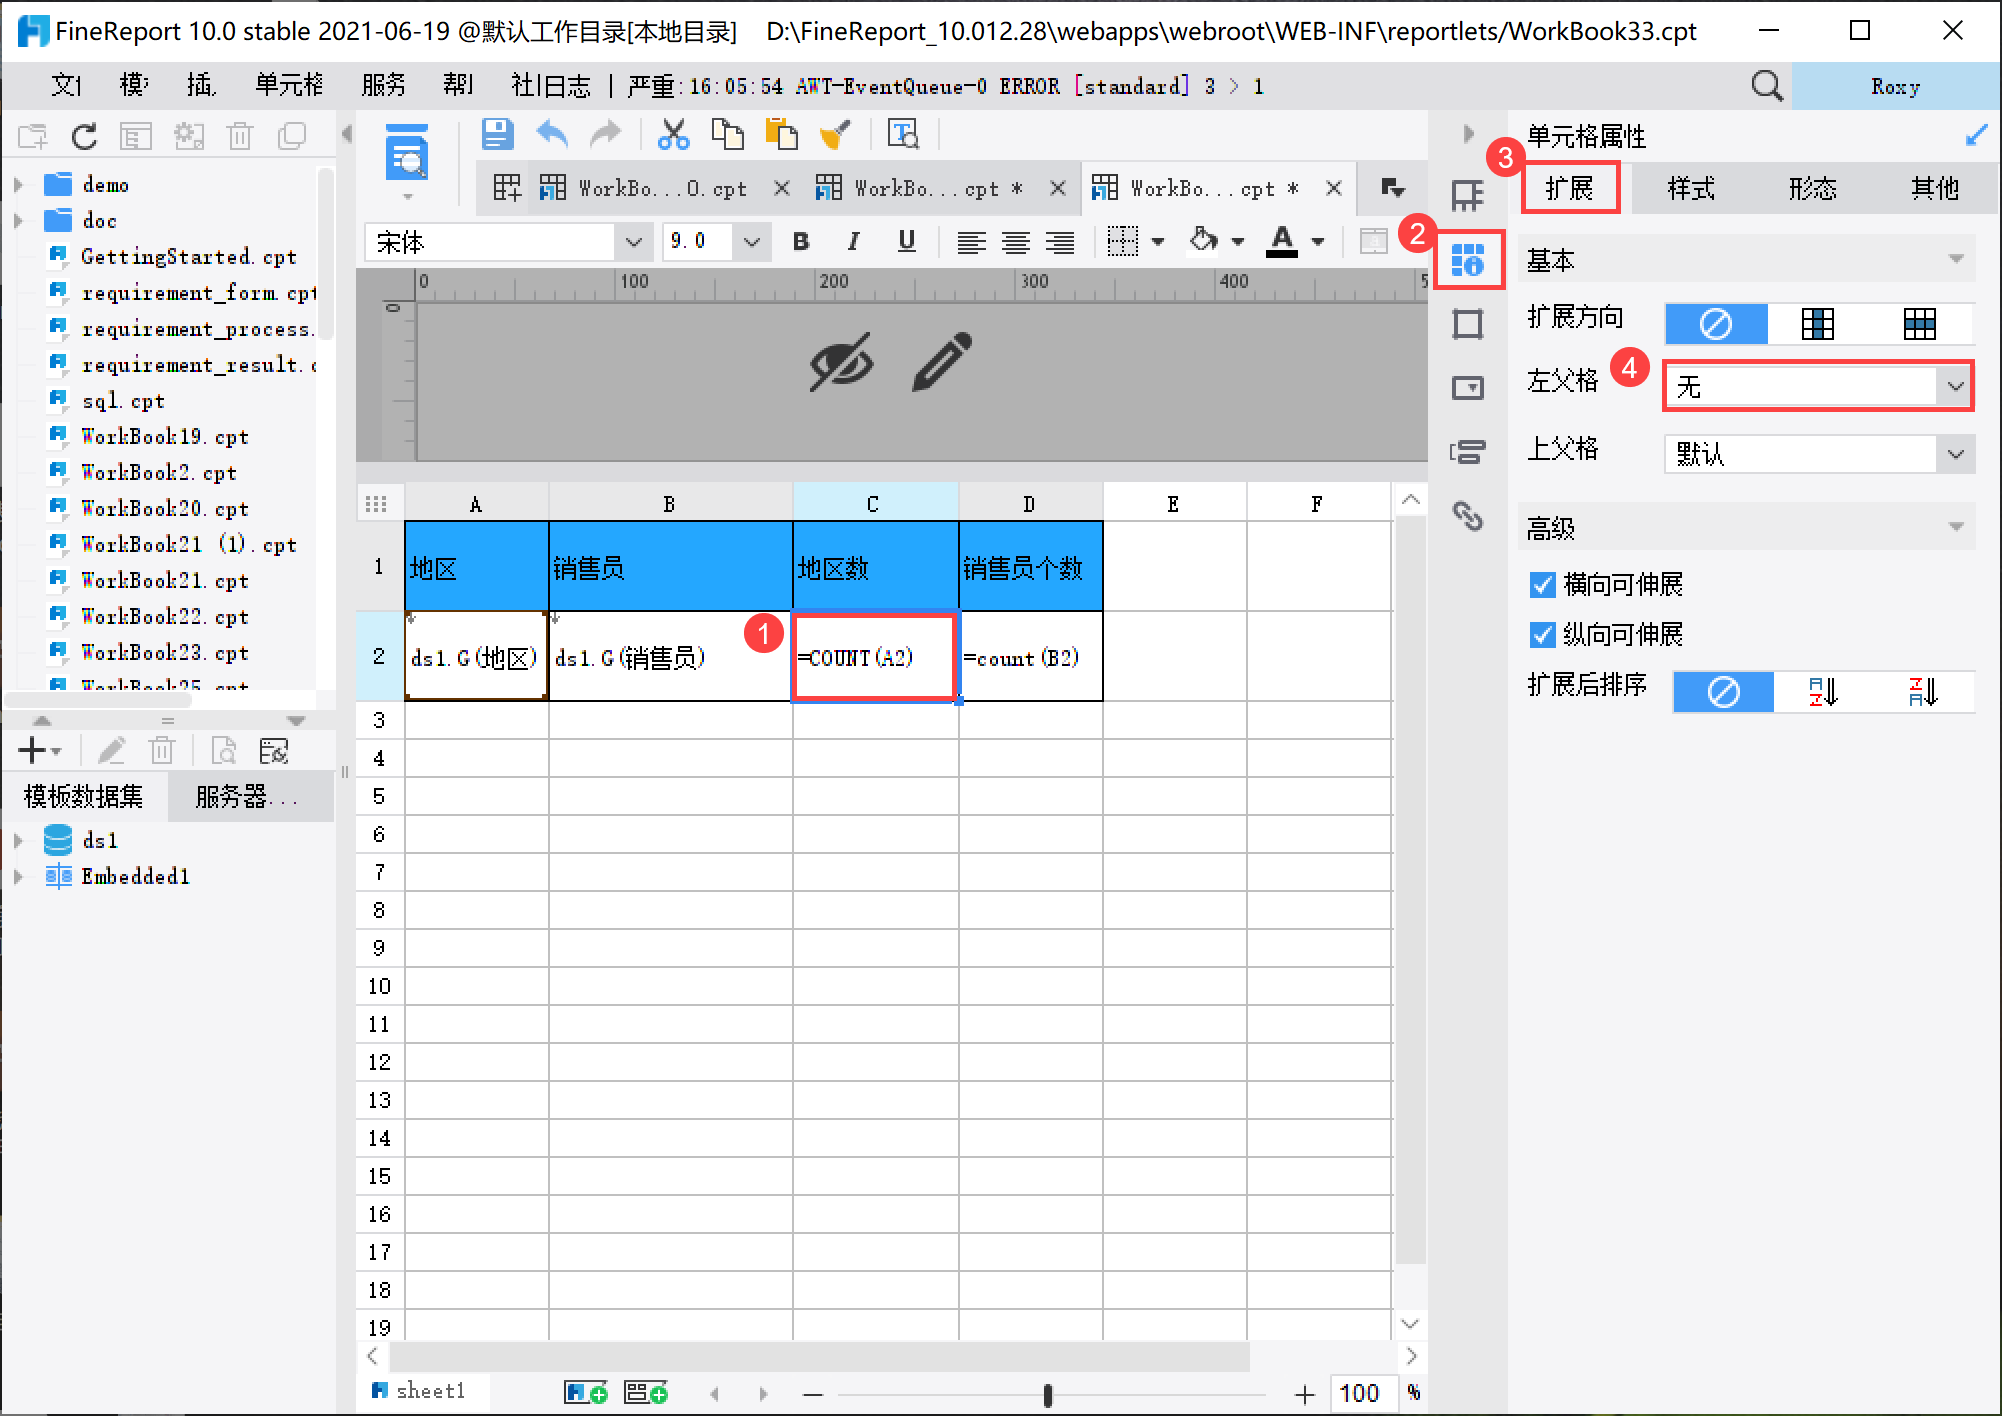Click the refresh icon in file panel

pyautogui.click(x=84, y=136)
